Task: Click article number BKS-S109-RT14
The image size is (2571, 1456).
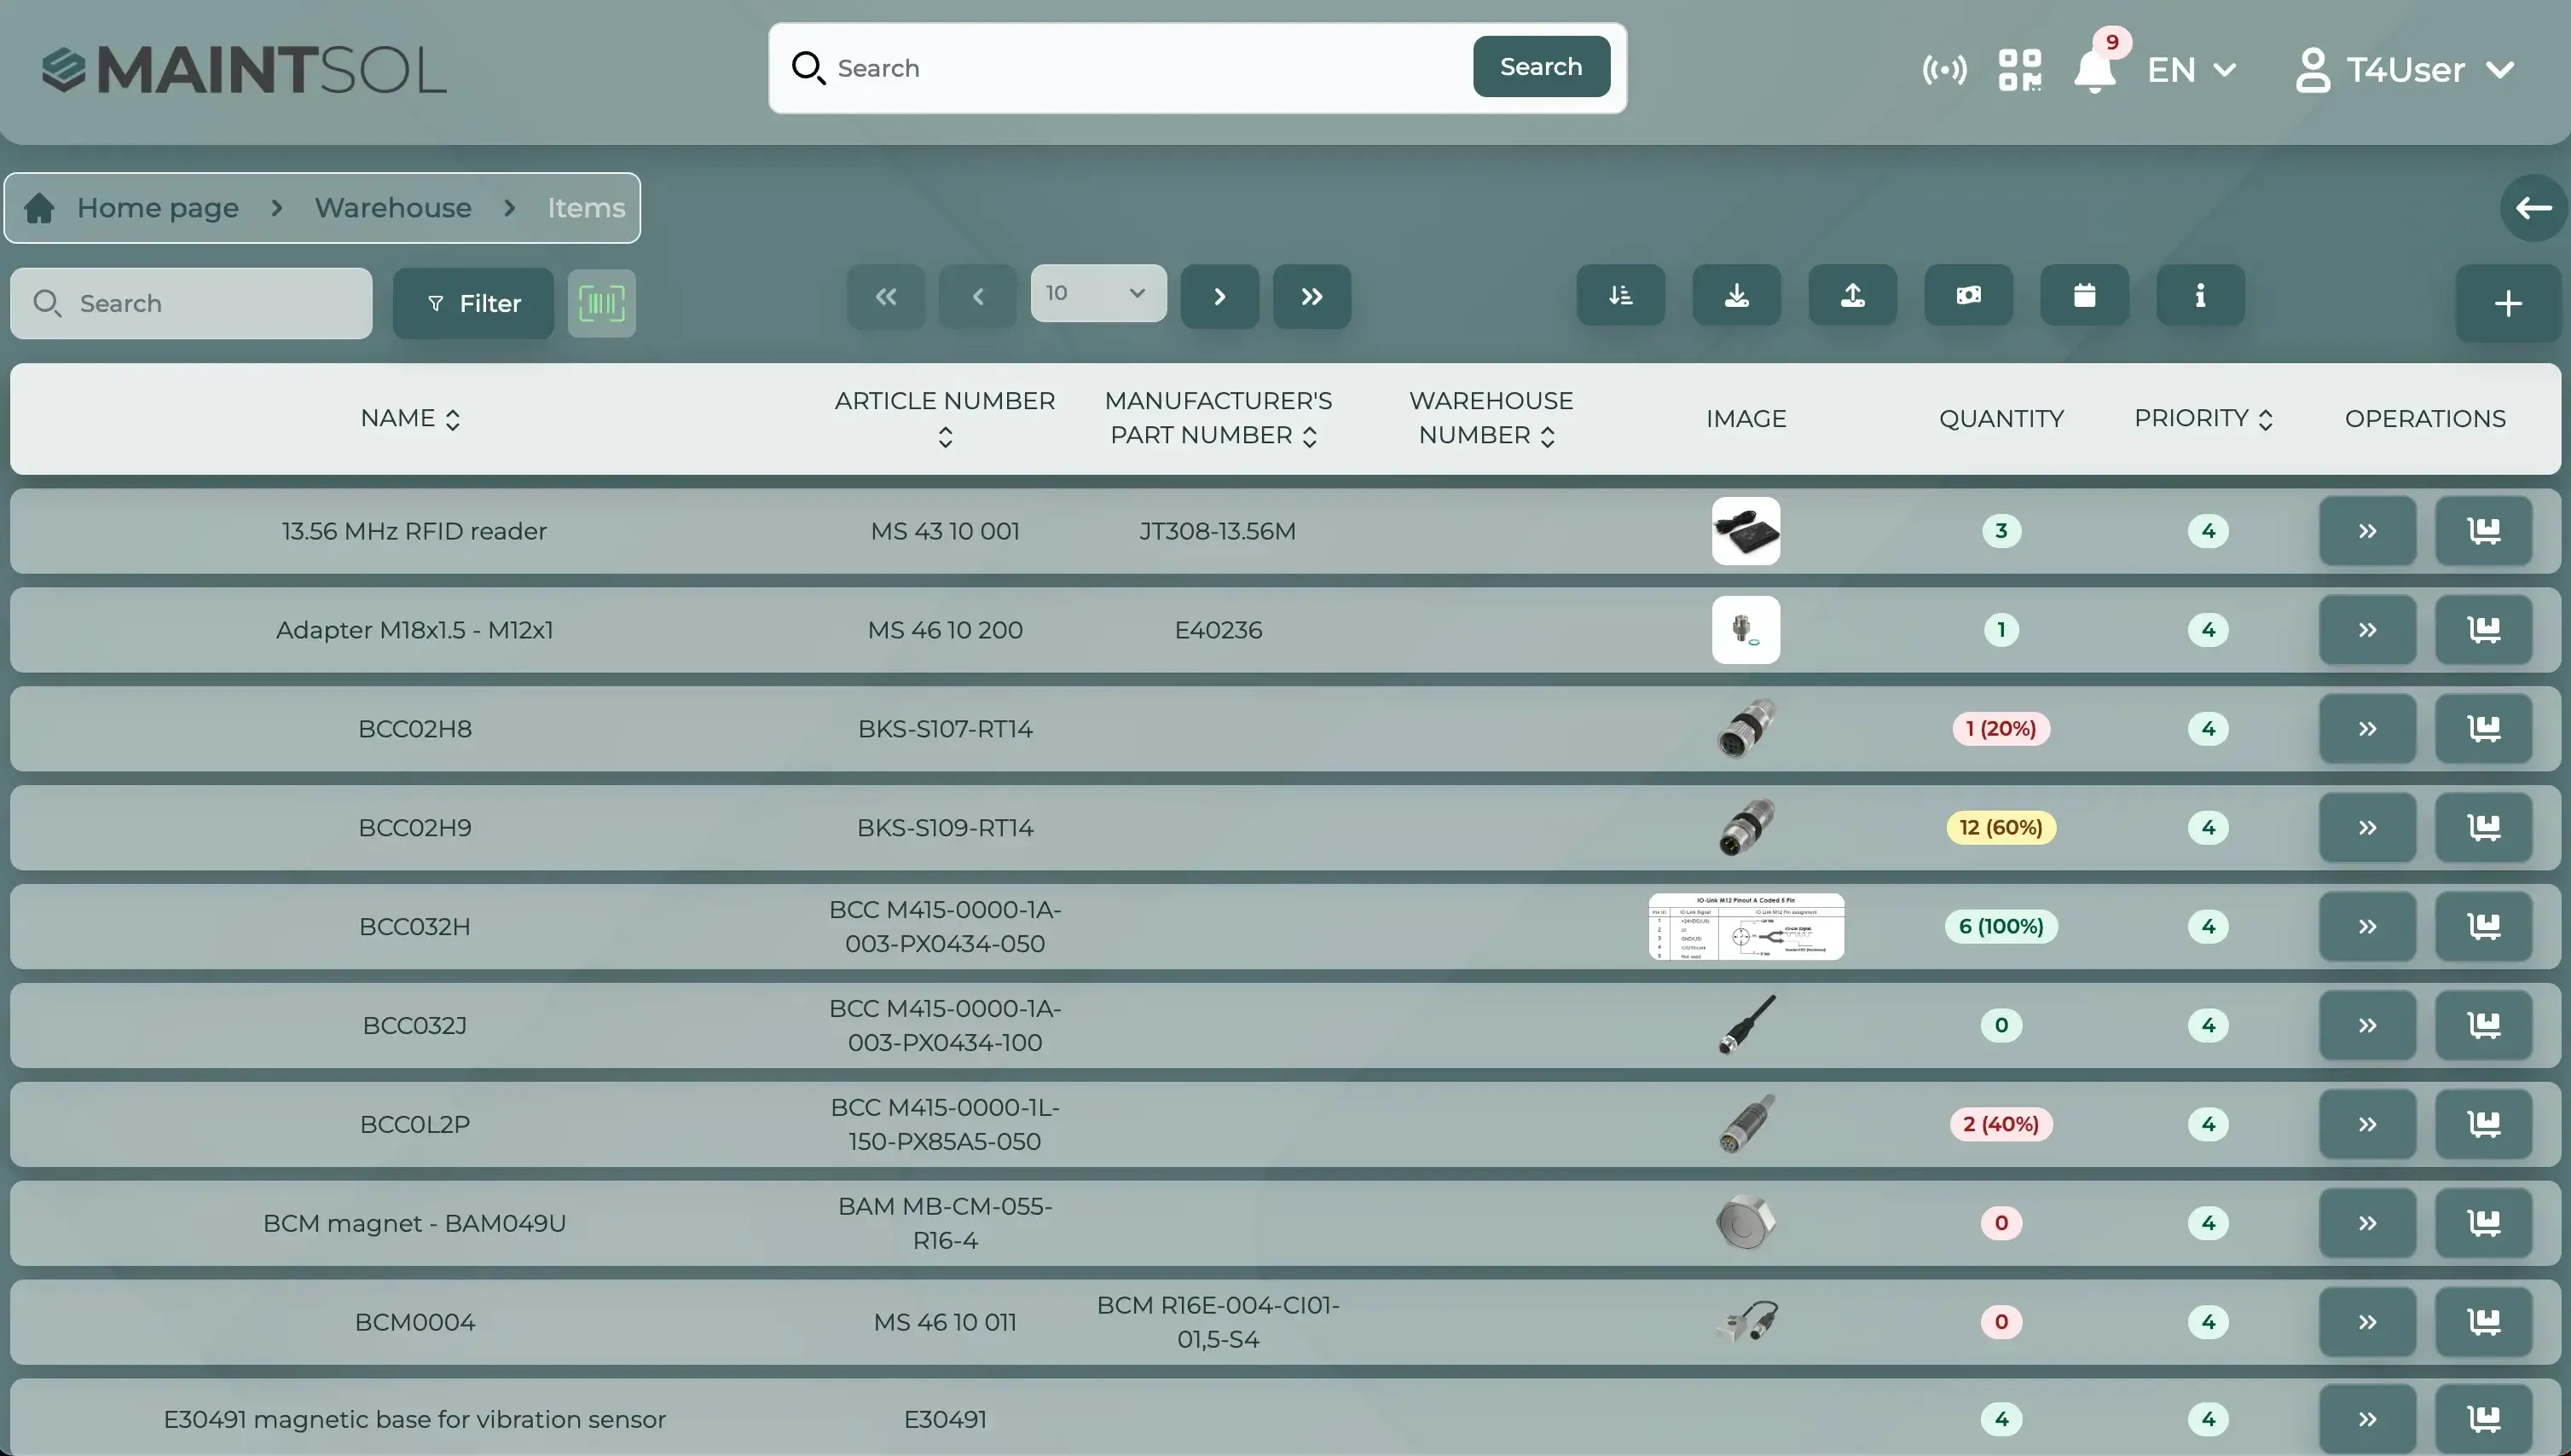Action: click(x=945, y=828)
